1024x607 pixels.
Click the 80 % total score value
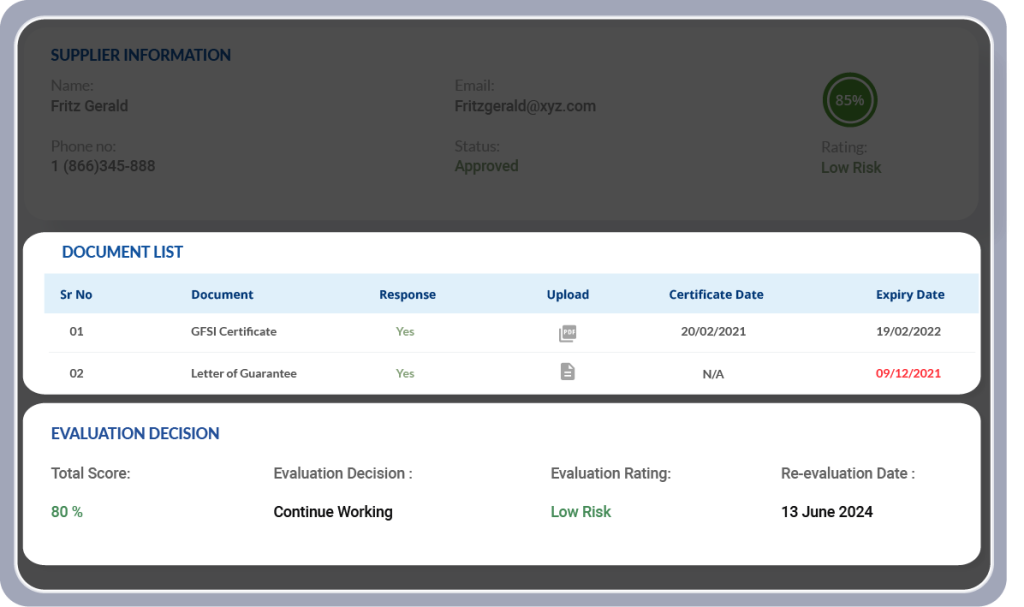tap(67, 512)
